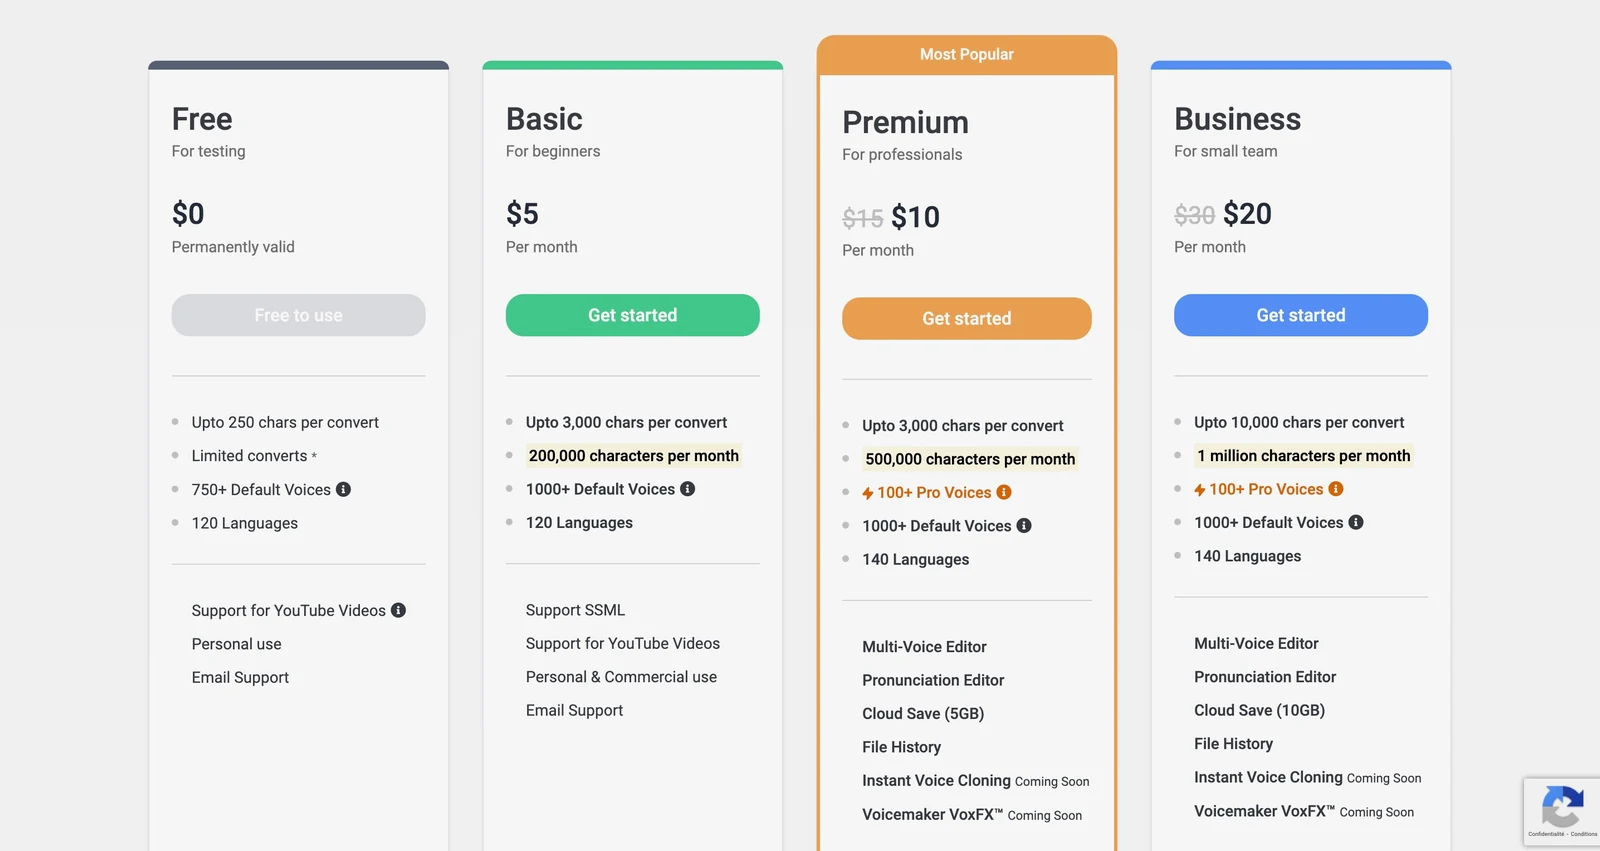Click info icon beside Business 1000+ Default Voices
The height and width of the screenshot is (851, 1600).
click(1356, 522)
